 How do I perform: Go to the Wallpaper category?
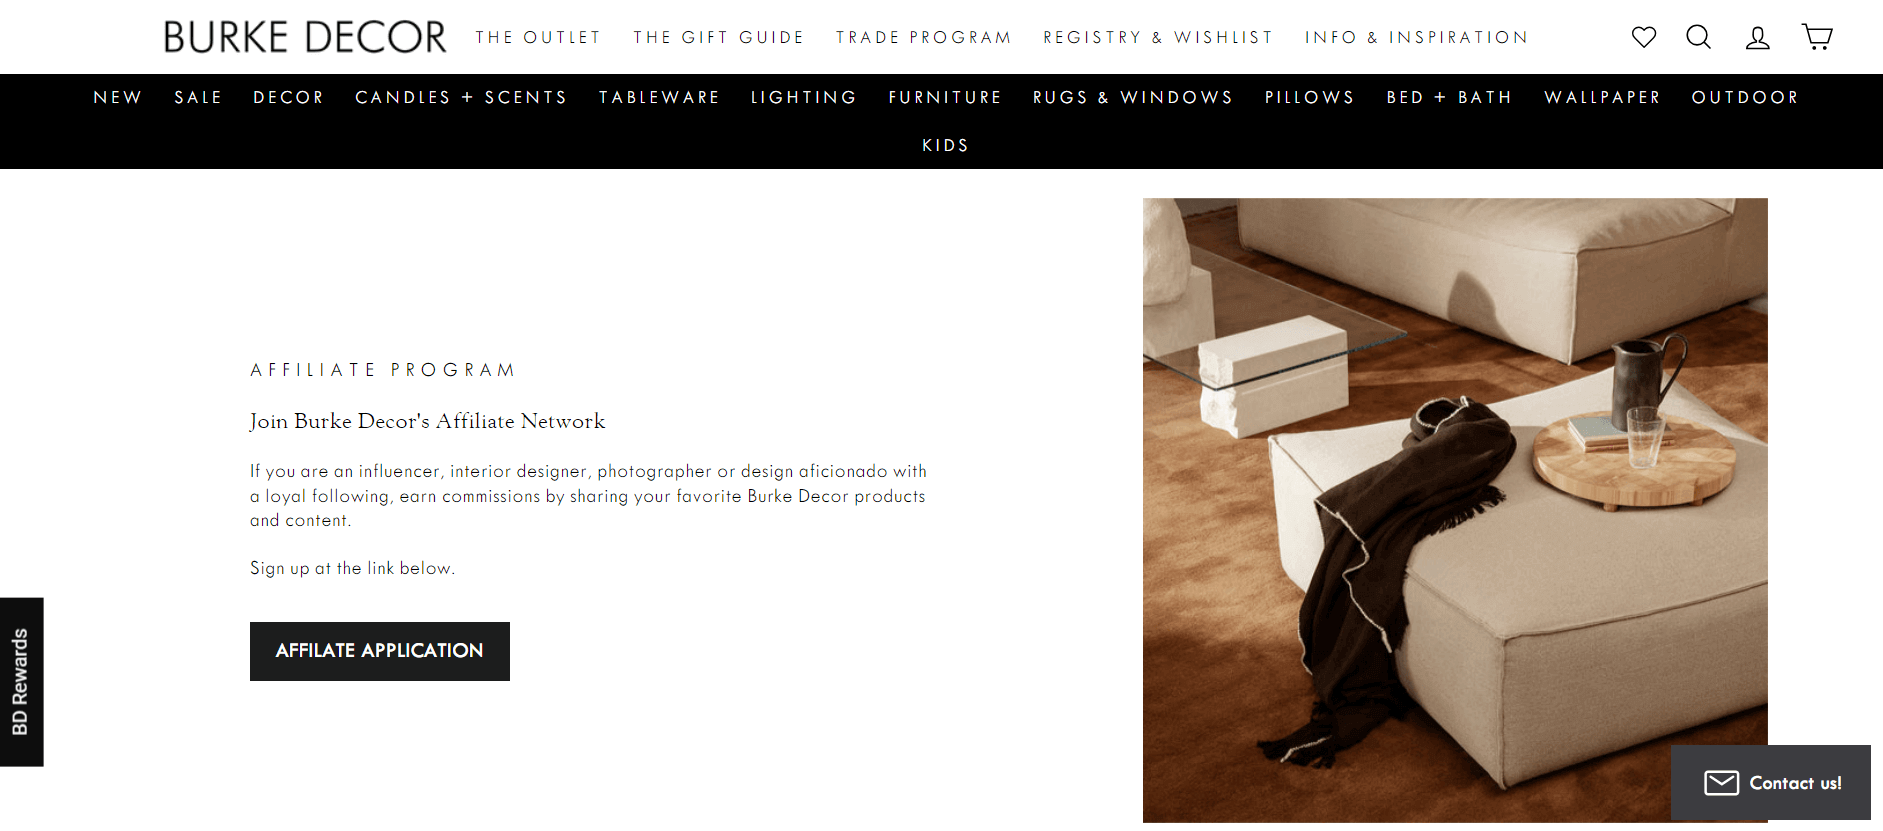(x=1602, y=97)
